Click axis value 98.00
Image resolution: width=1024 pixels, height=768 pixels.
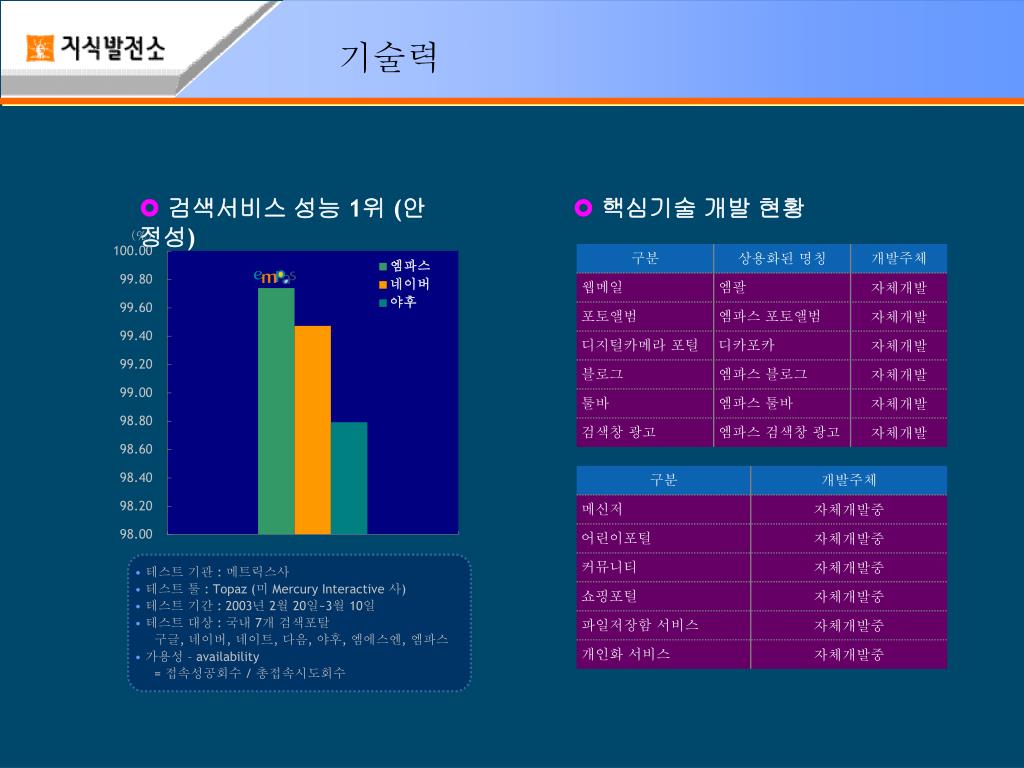[x=136, y=534]
